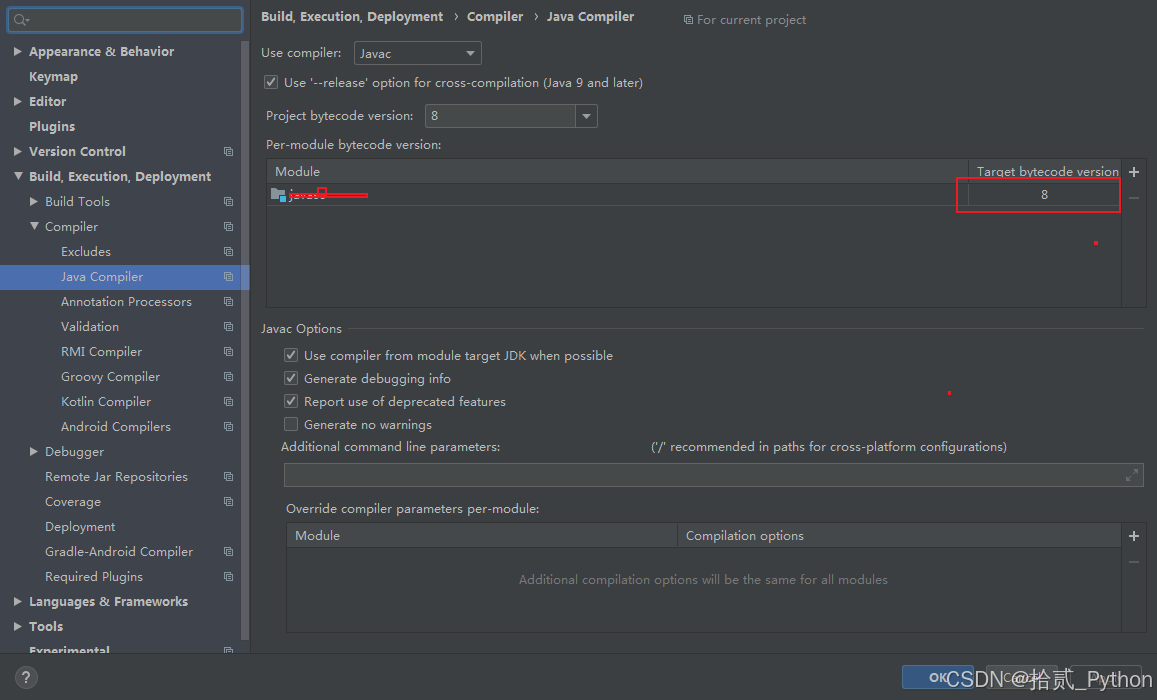
Task: Enable Generate no warnings checkbox
Action: pyautogui.click(x=291, y=424)
